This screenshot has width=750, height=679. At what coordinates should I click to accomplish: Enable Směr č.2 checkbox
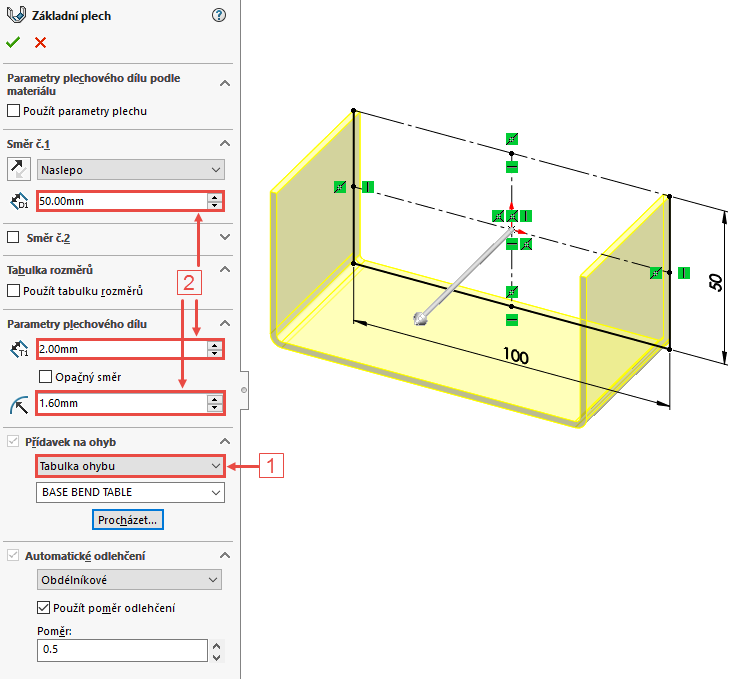coord(13,237)
